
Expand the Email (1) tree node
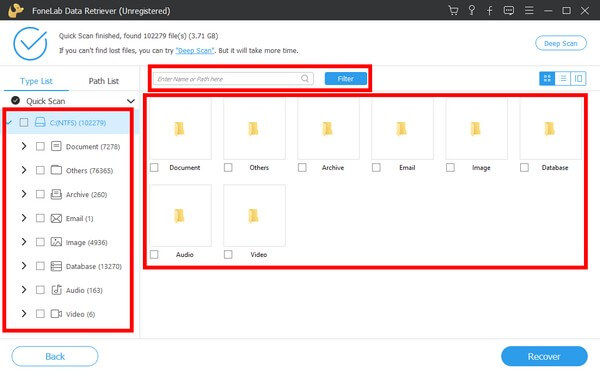[24, 218]
